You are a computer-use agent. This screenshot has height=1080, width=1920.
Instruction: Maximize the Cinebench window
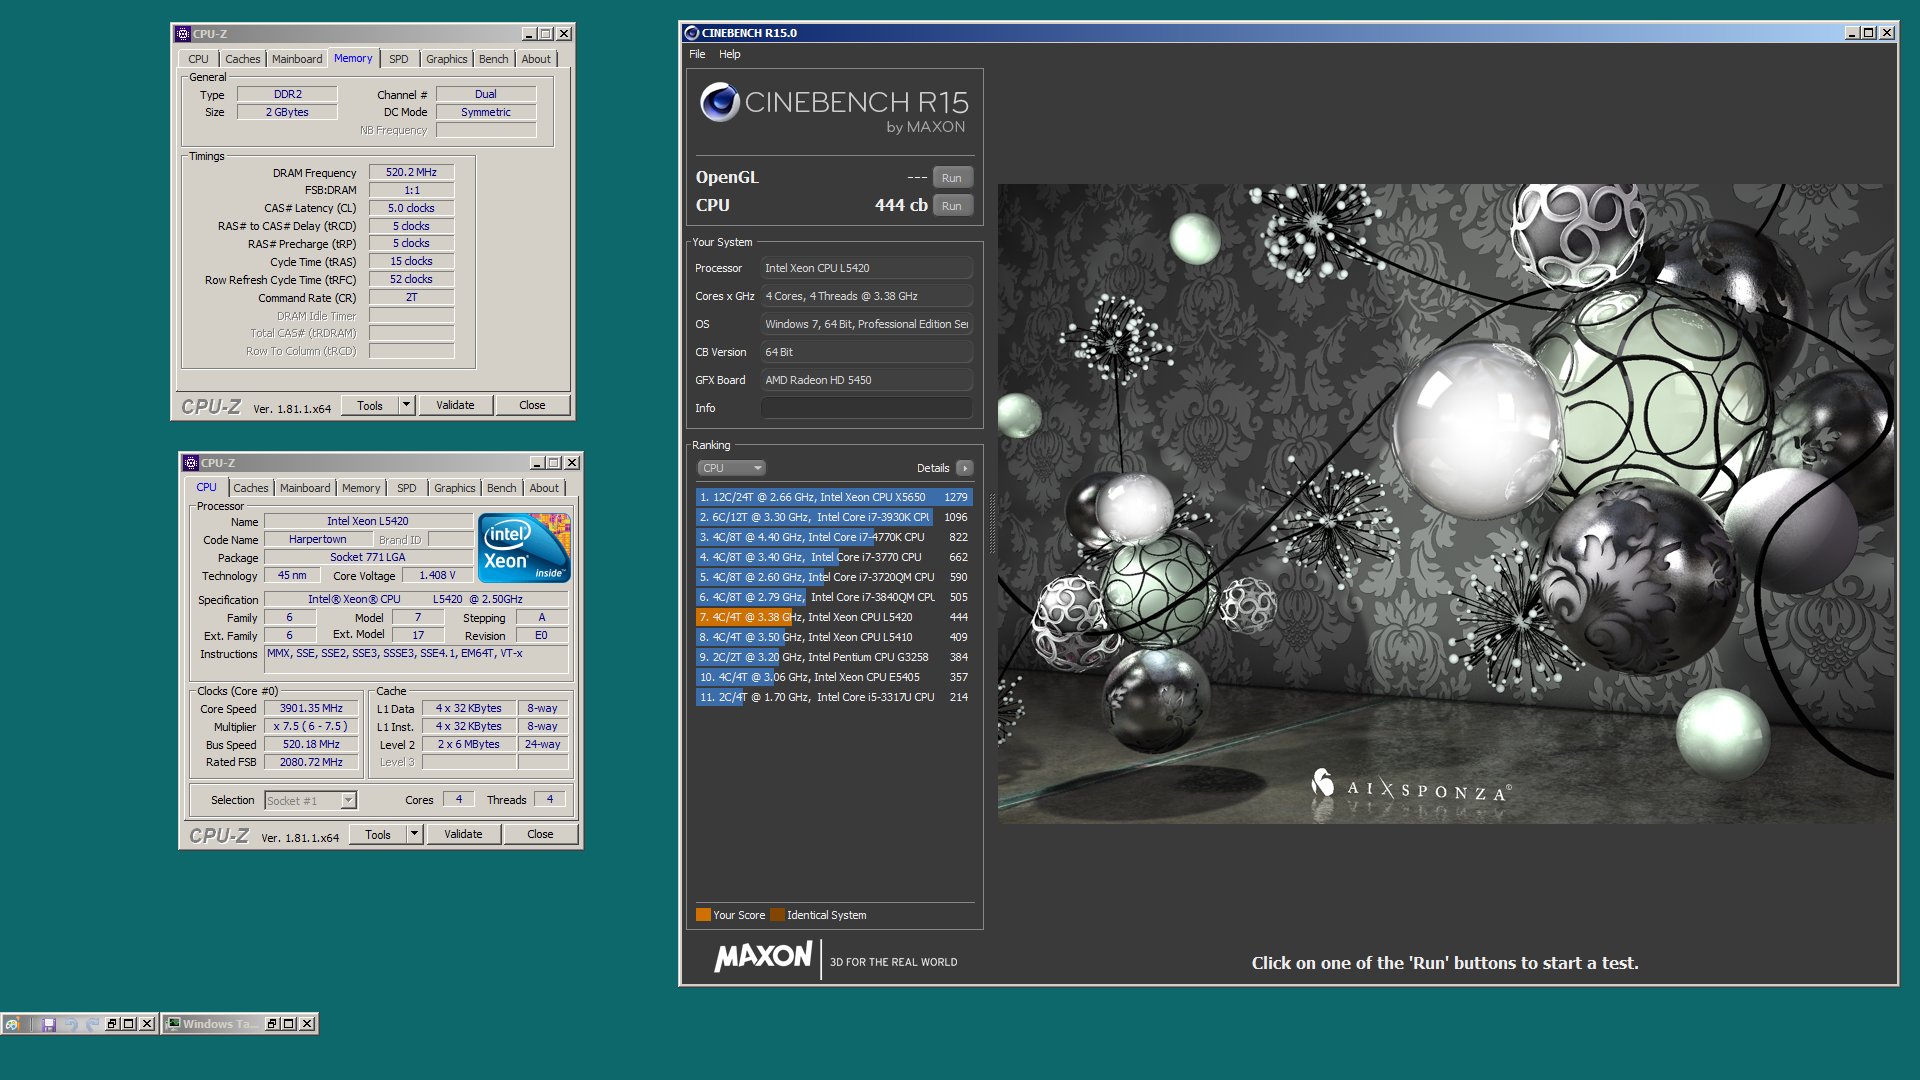[x=1868, y=33]
